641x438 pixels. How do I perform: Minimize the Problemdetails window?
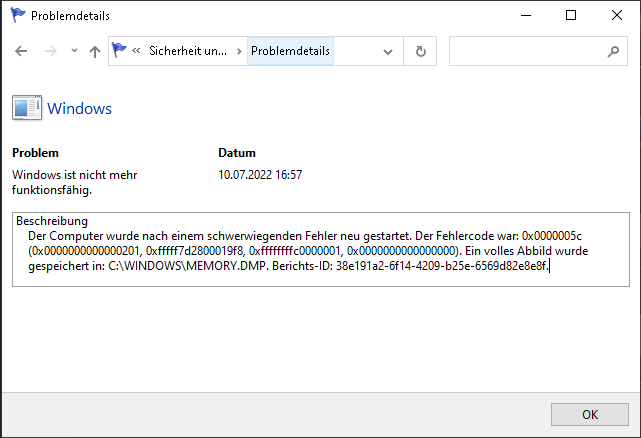click(526, 16)
